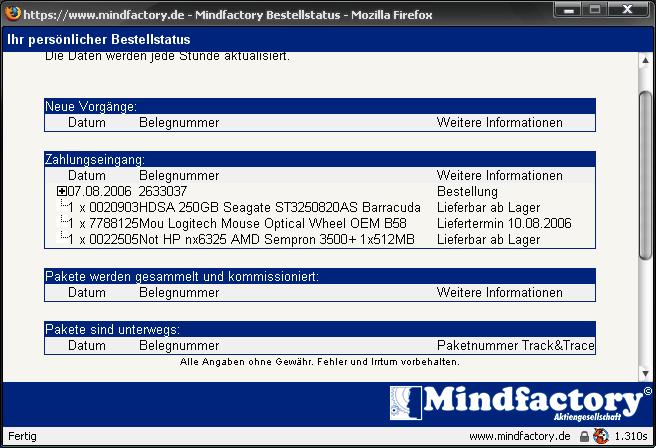This screenshot has height=448, width=656.
Task: Click the scrollbar down arrow
Action: tap(645, 373)
